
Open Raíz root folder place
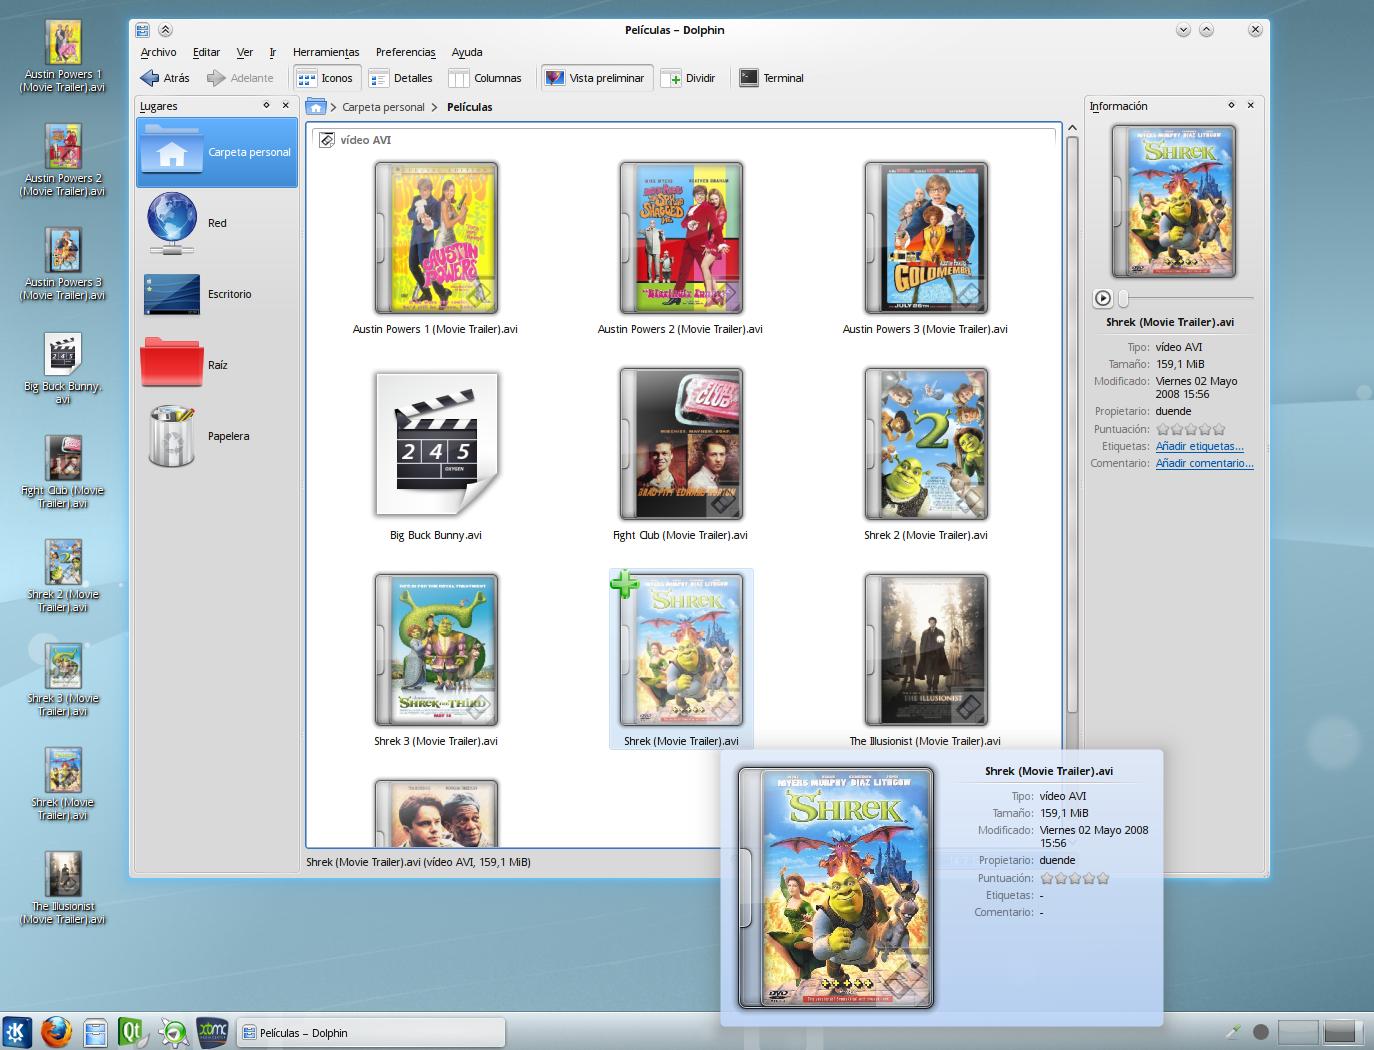[x=217, y=365]
